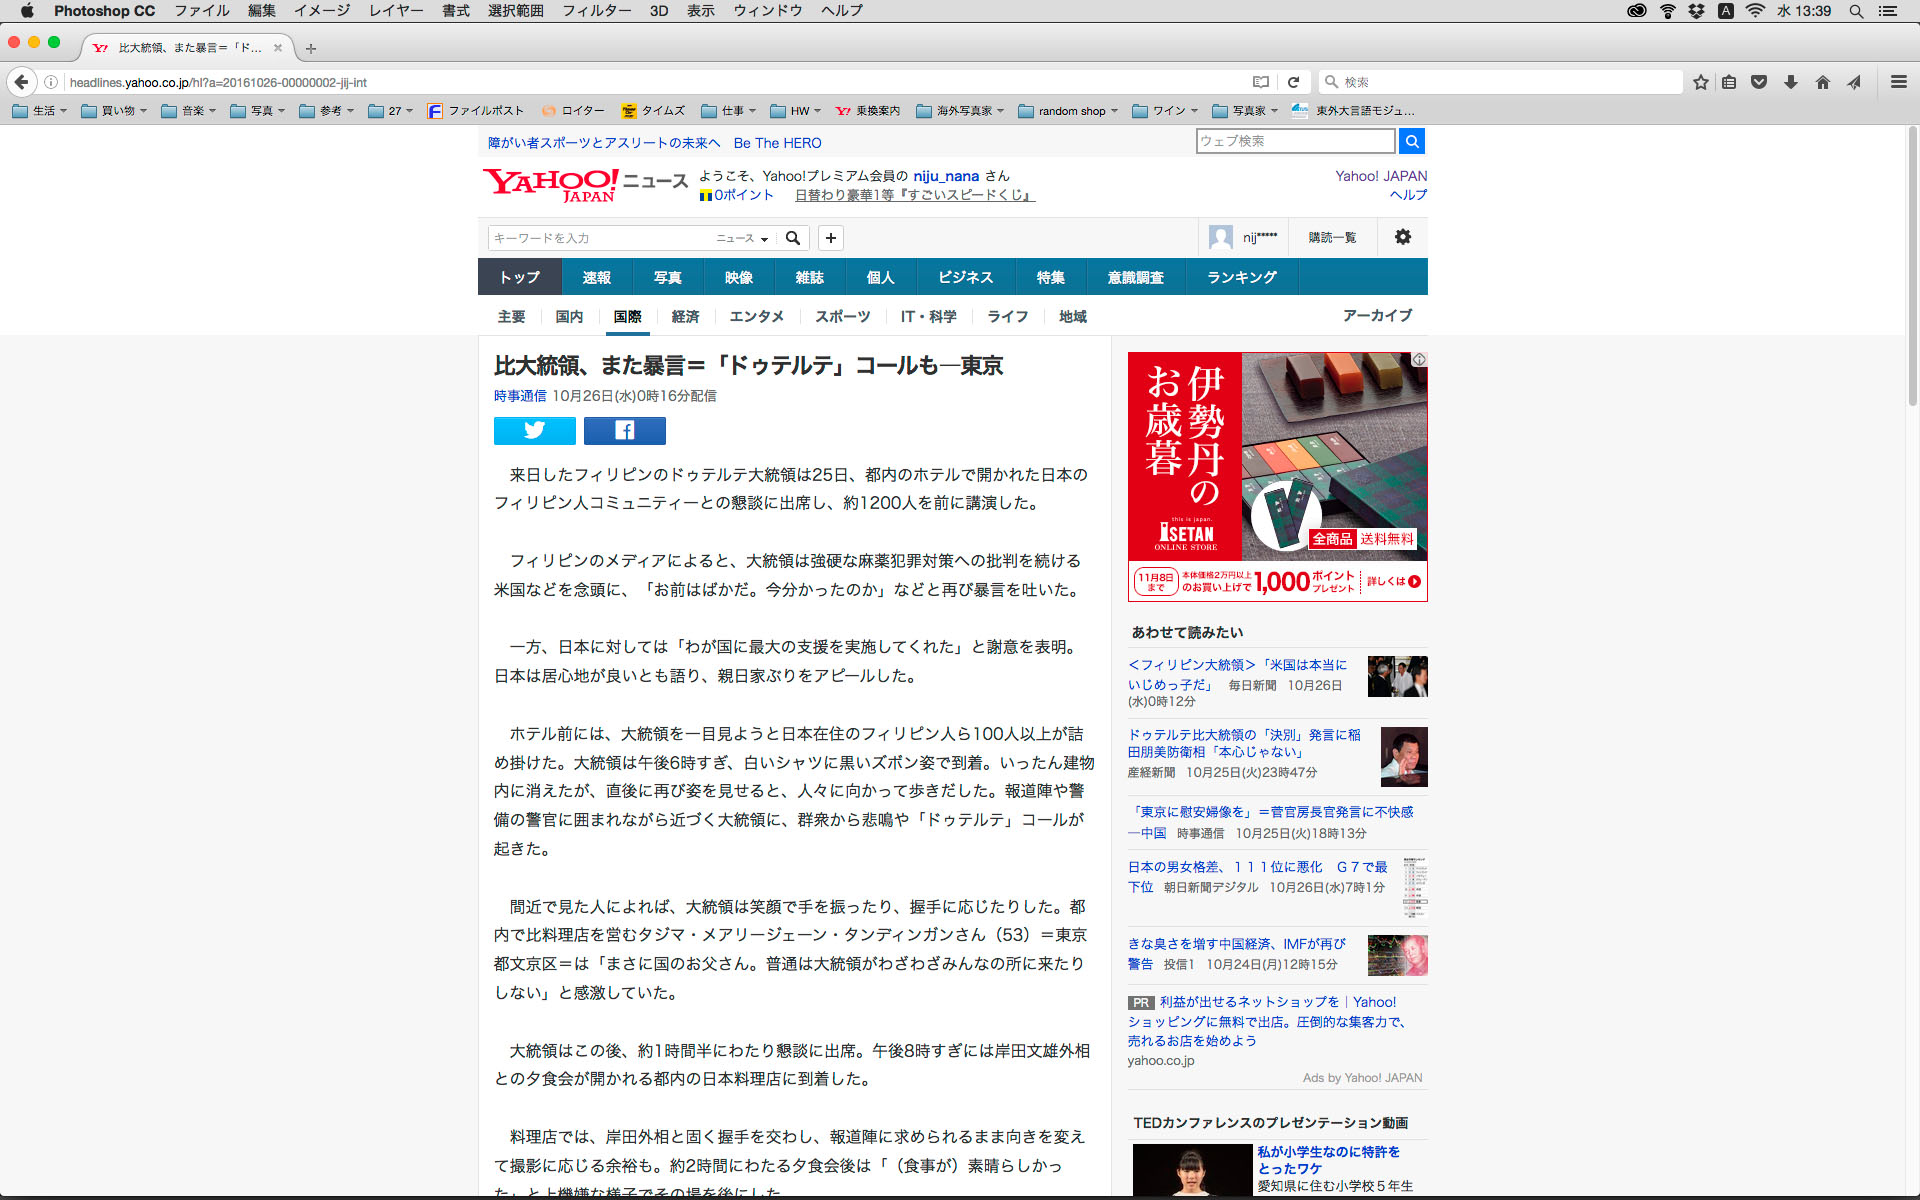Screen dimensions: 1920x1200
Task: Open the downloads arrow icon
Action: tap(1790, 83)
